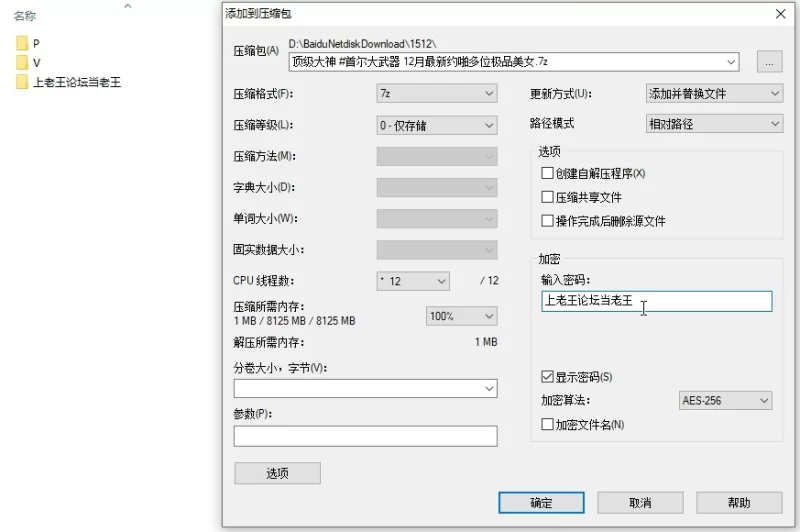Click the 输入密码 password field
Image resolution: width=800 pixels, height=532 pixels.
point(657,301)
